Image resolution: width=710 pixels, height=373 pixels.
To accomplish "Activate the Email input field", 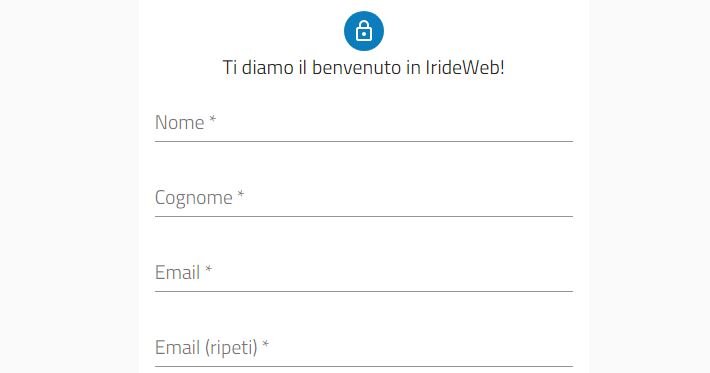I will (x=364, y=273).
